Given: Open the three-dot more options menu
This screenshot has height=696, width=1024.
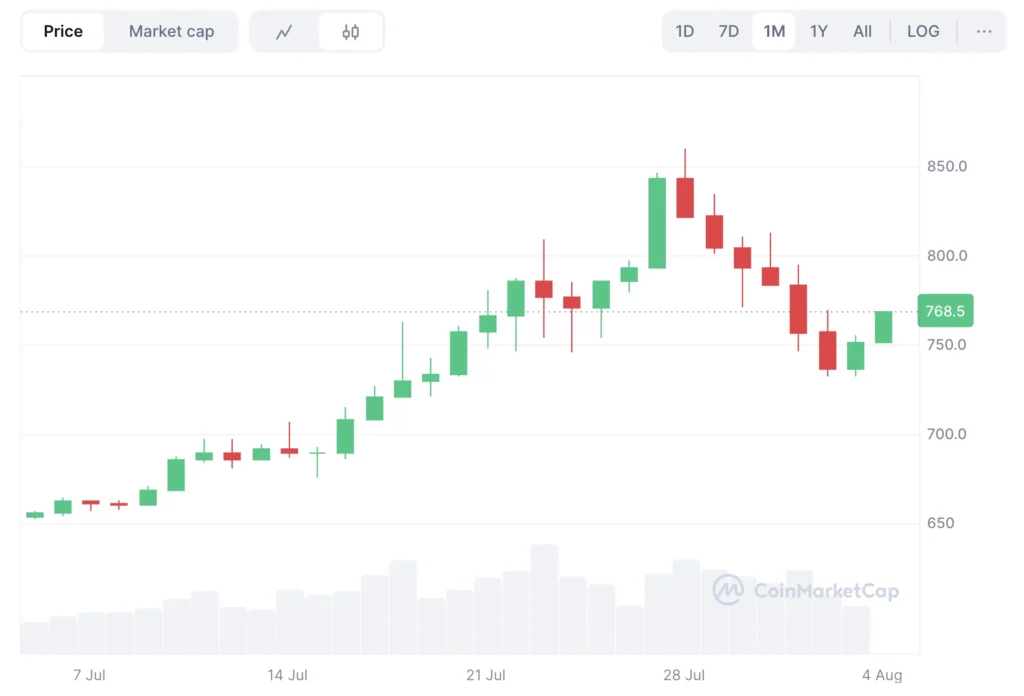Looking at the screenshot, I should (x=984, y=32).
